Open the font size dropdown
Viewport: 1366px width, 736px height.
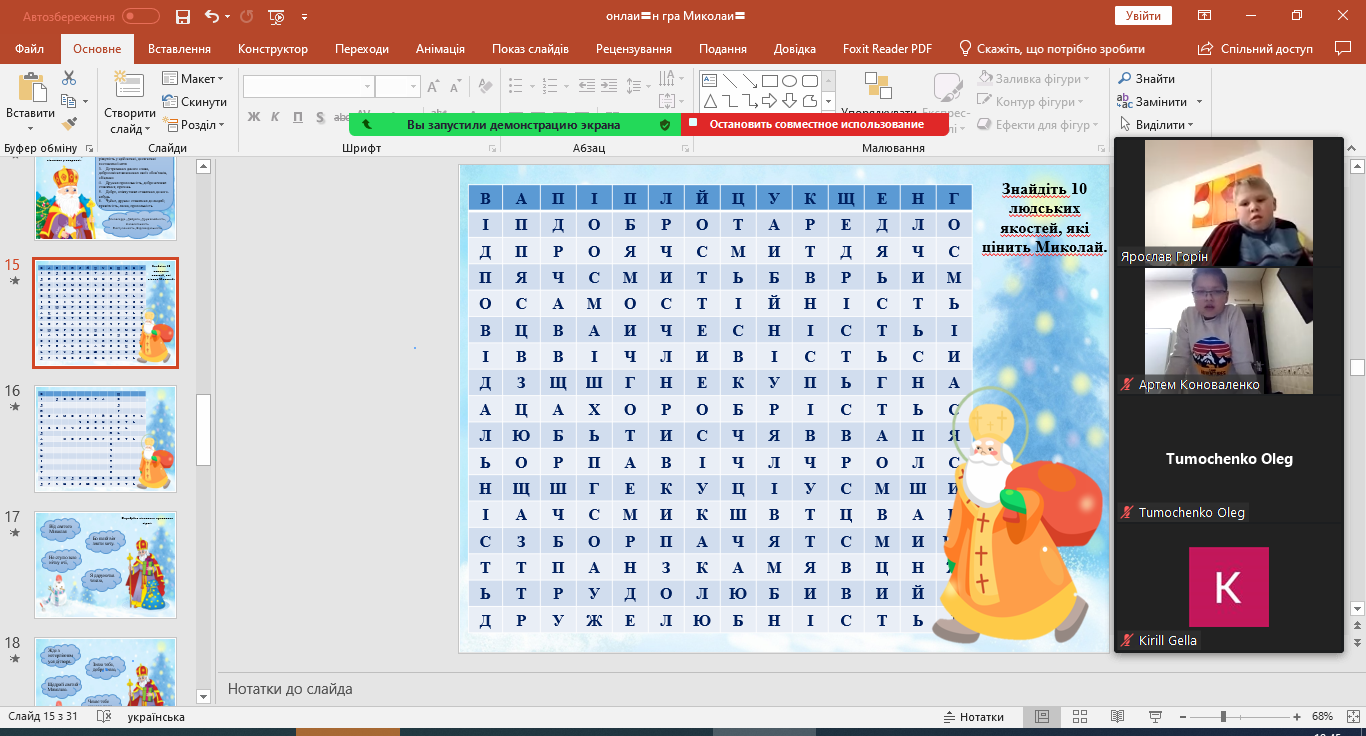pos(414,87)
